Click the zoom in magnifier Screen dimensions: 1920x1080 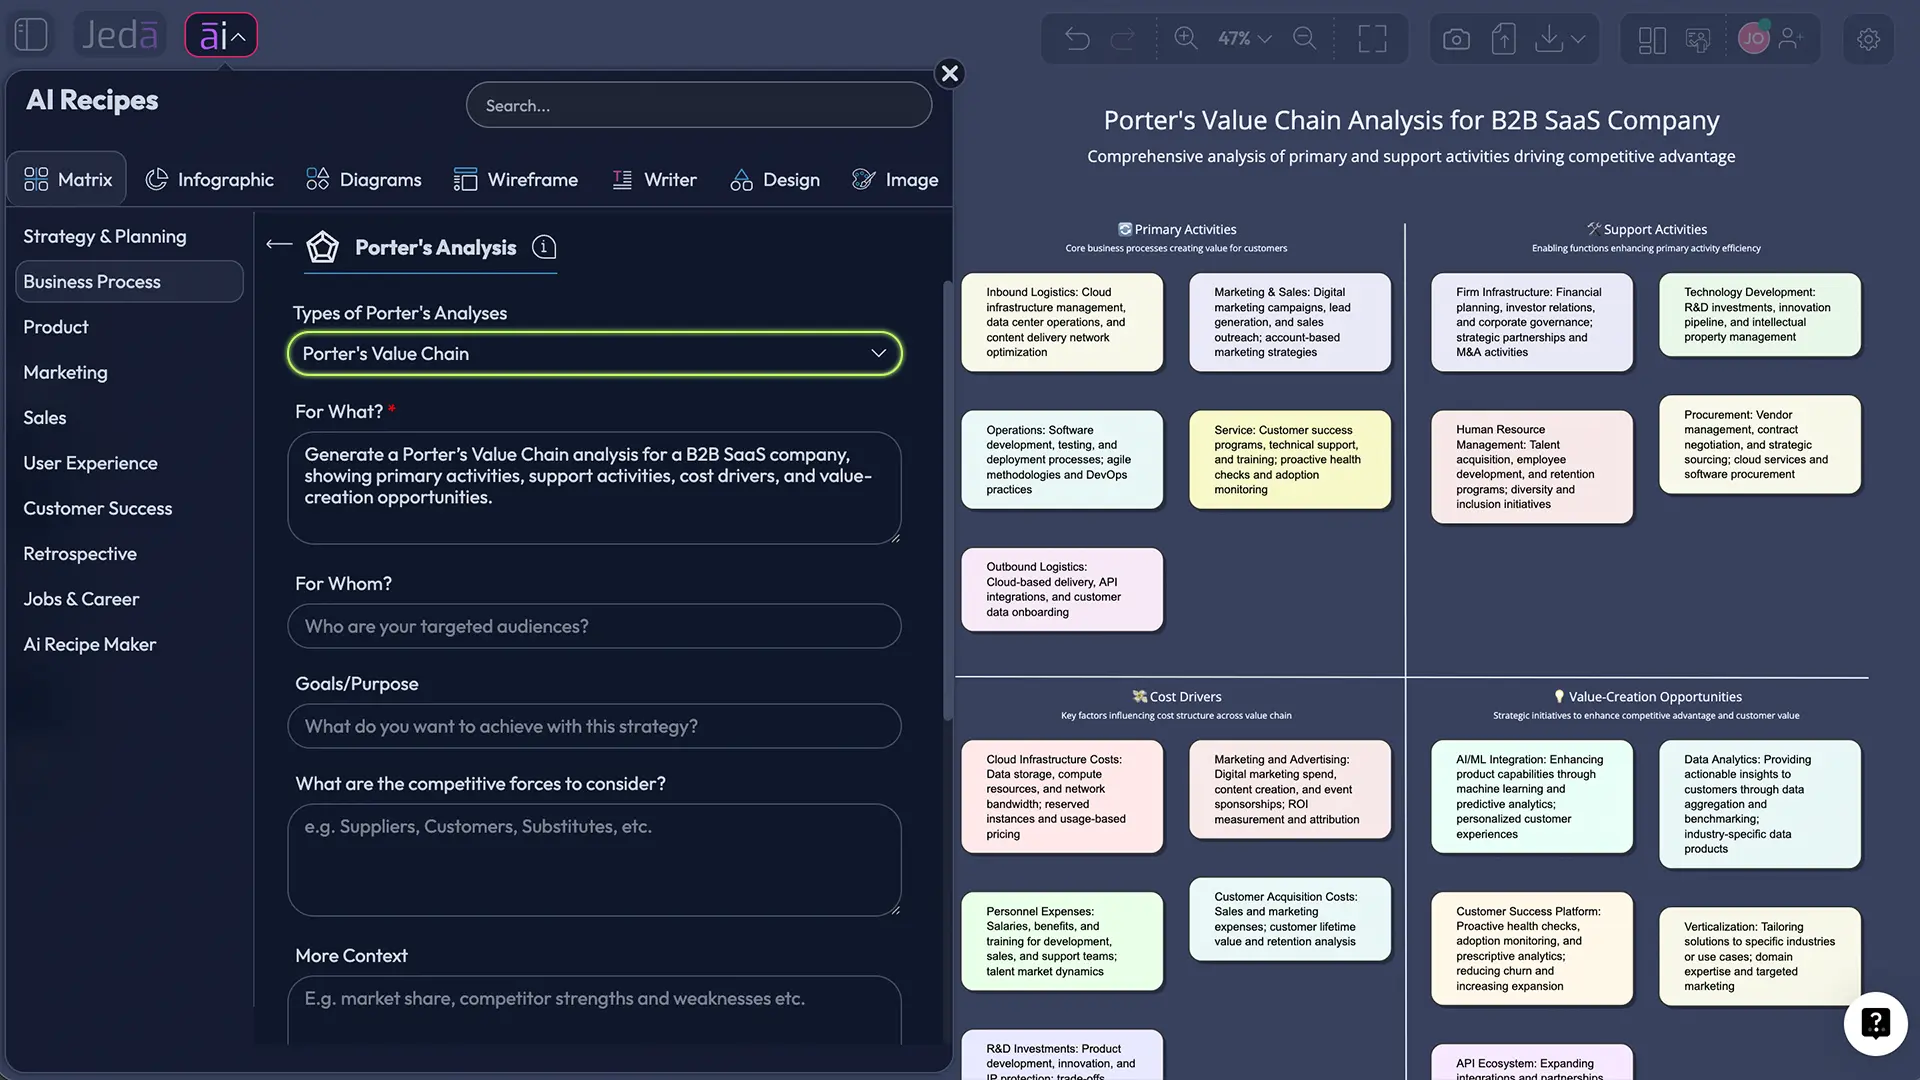click(1186, 39)
